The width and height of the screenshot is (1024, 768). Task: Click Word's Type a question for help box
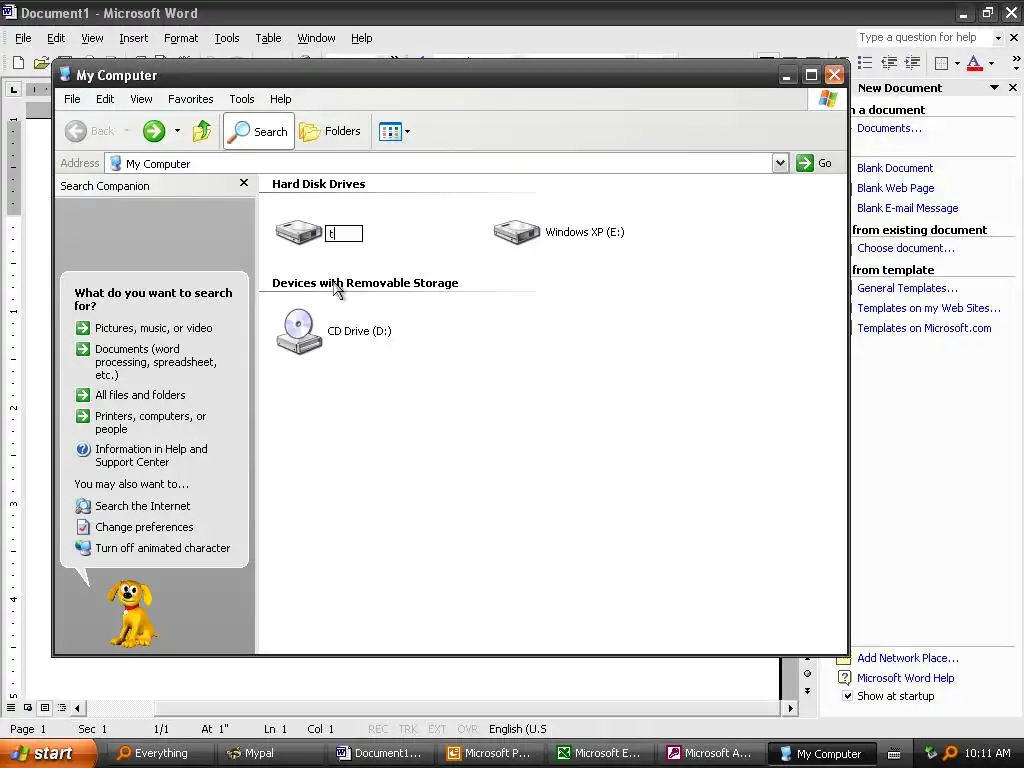point(923,38)
